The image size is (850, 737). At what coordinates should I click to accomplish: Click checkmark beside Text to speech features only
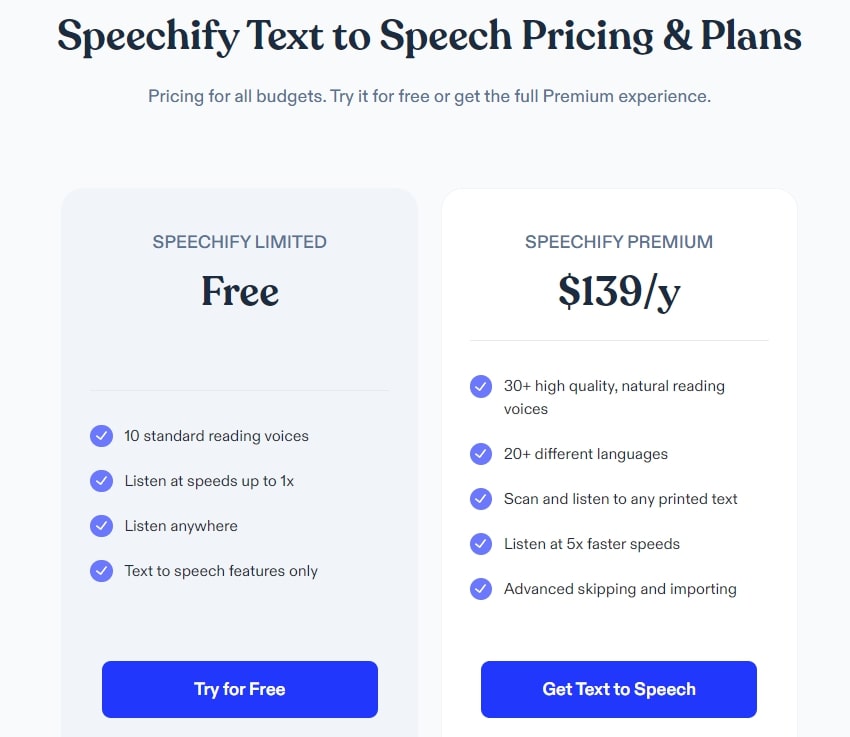pos(101,571)
